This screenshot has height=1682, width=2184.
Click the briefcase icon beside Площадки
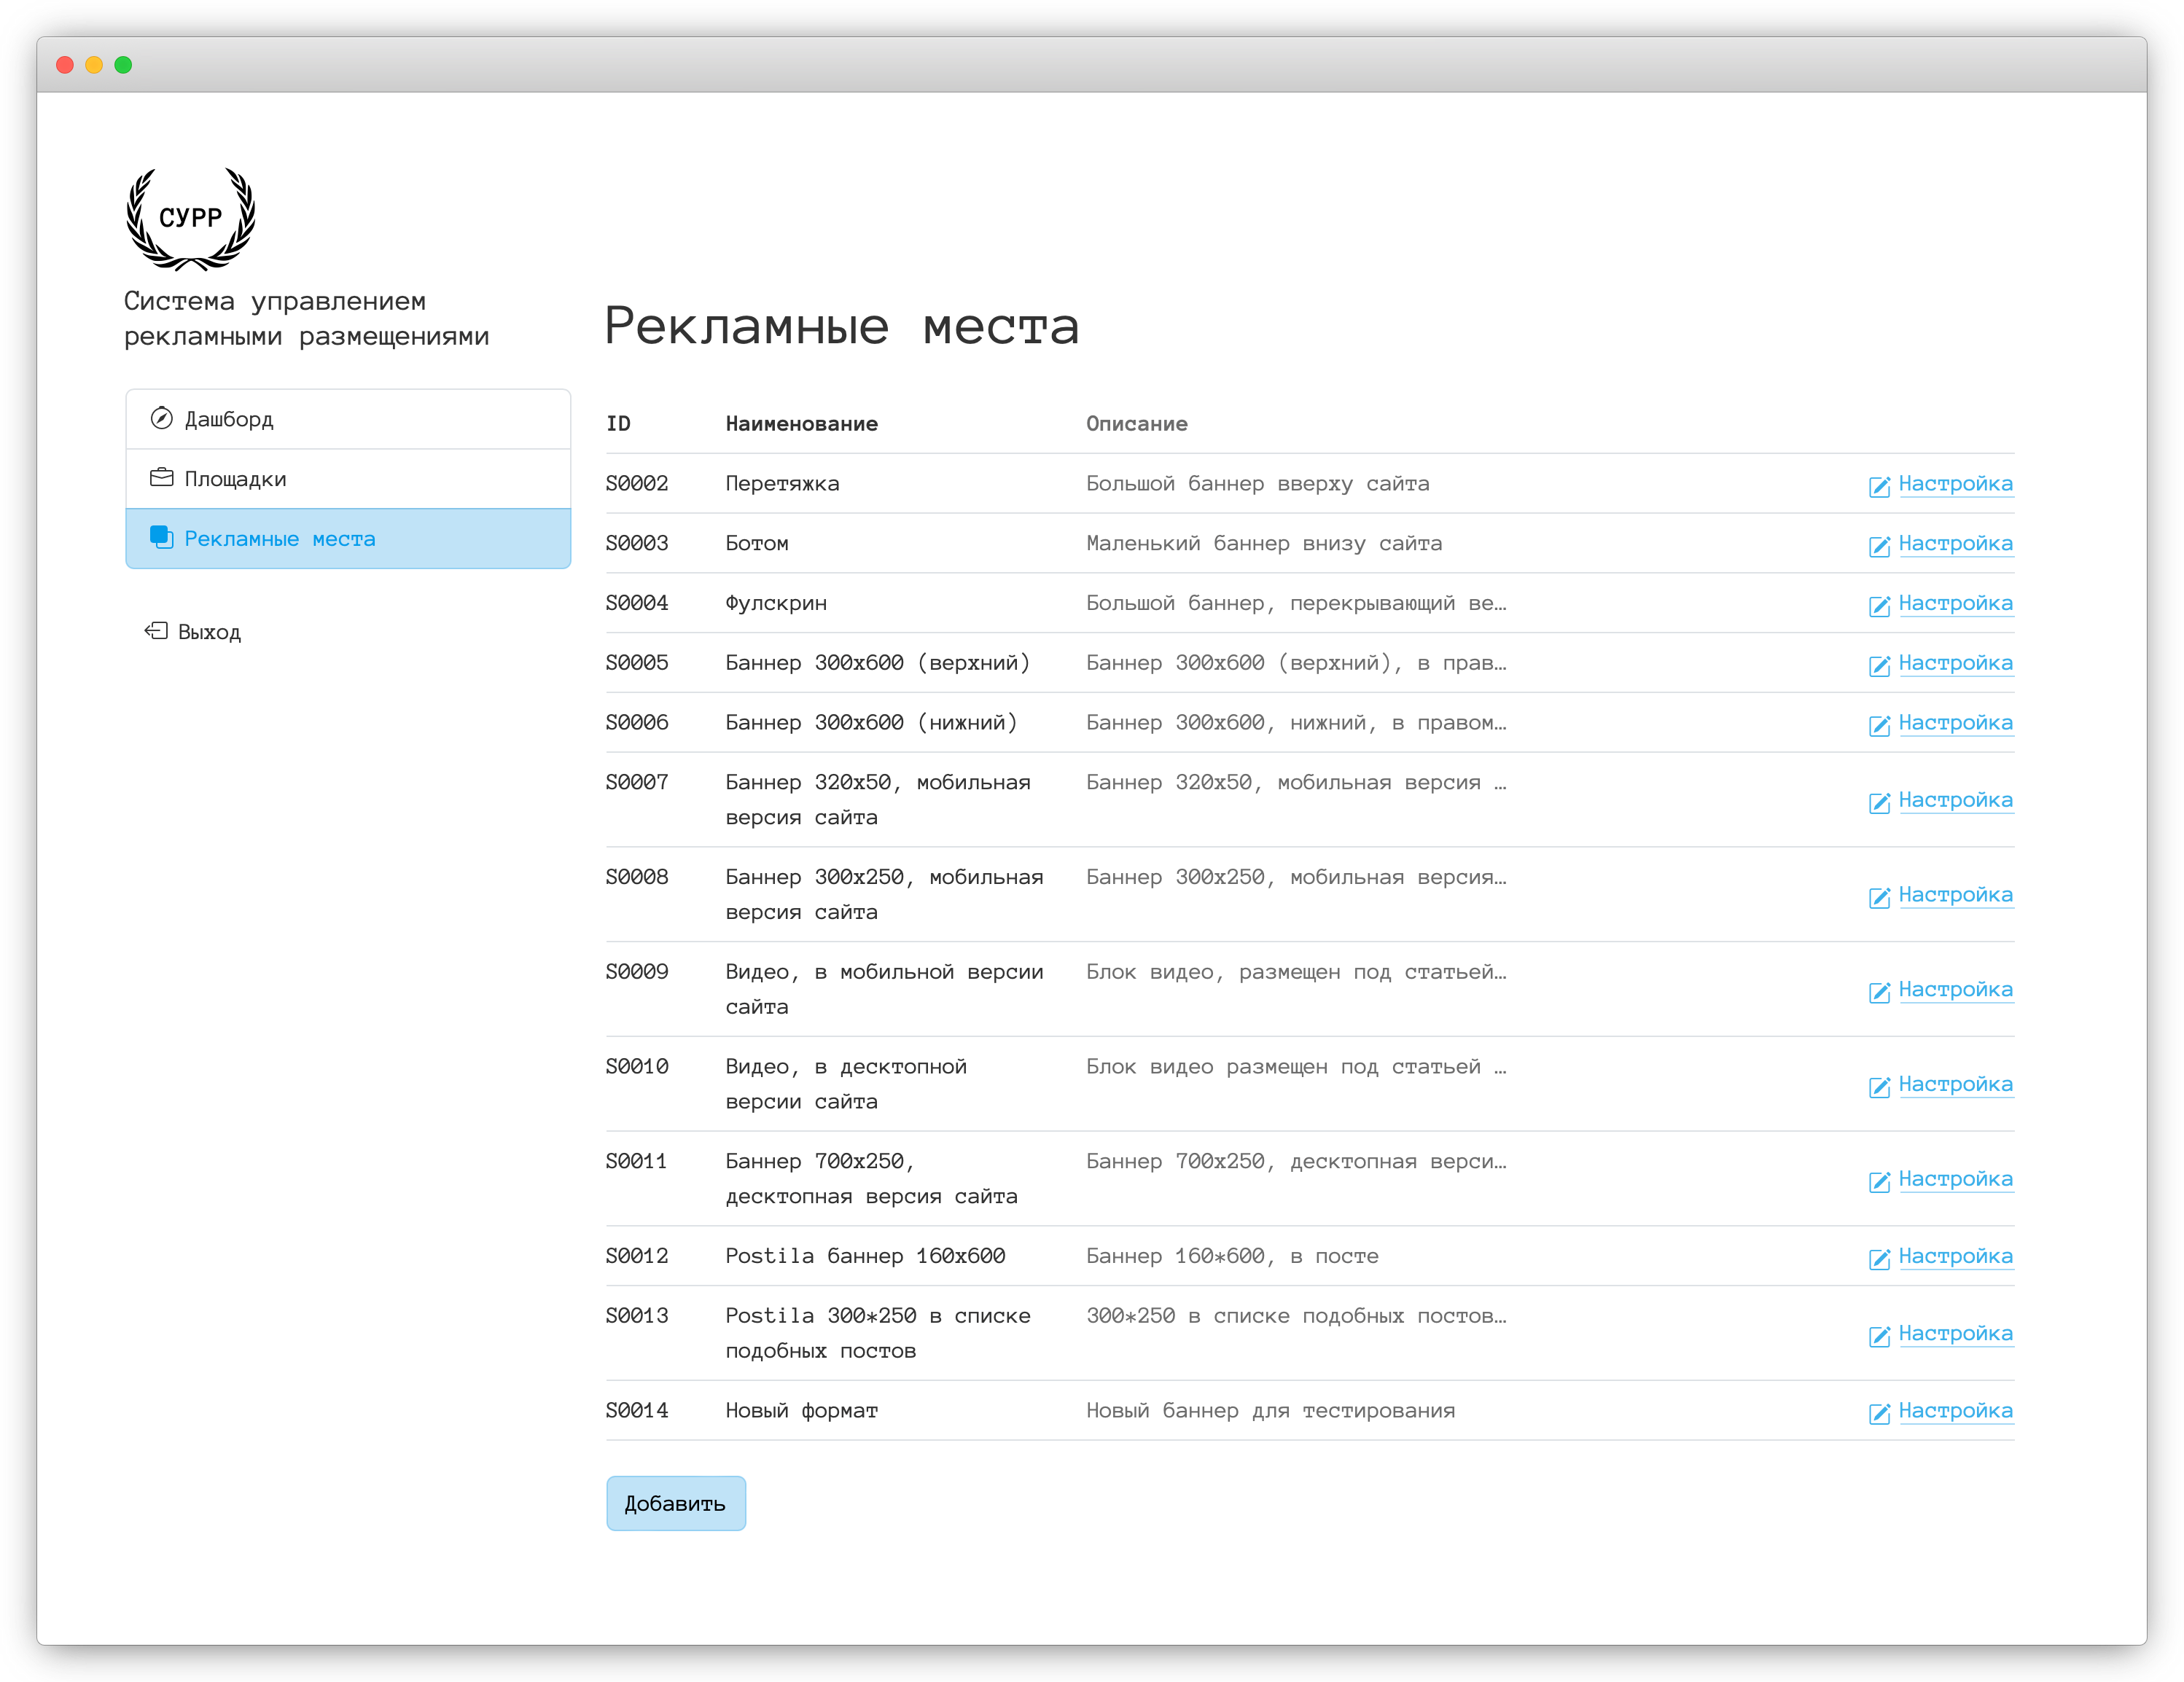click(x=161, y=477)
